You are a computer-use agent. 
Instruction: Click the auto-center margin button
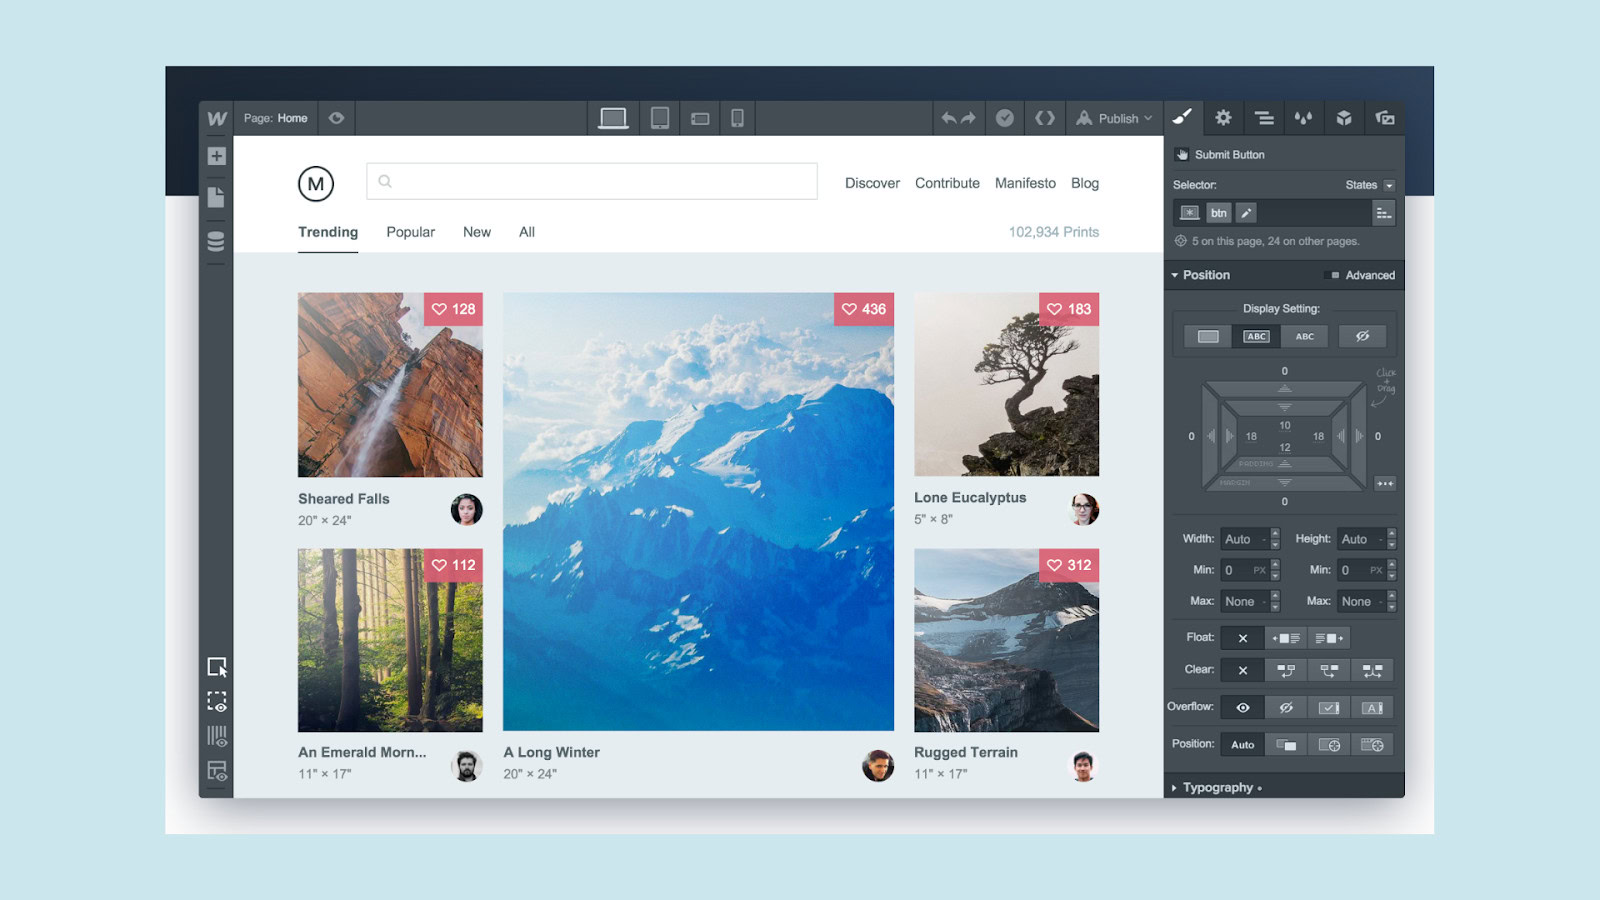point(1385,484)
